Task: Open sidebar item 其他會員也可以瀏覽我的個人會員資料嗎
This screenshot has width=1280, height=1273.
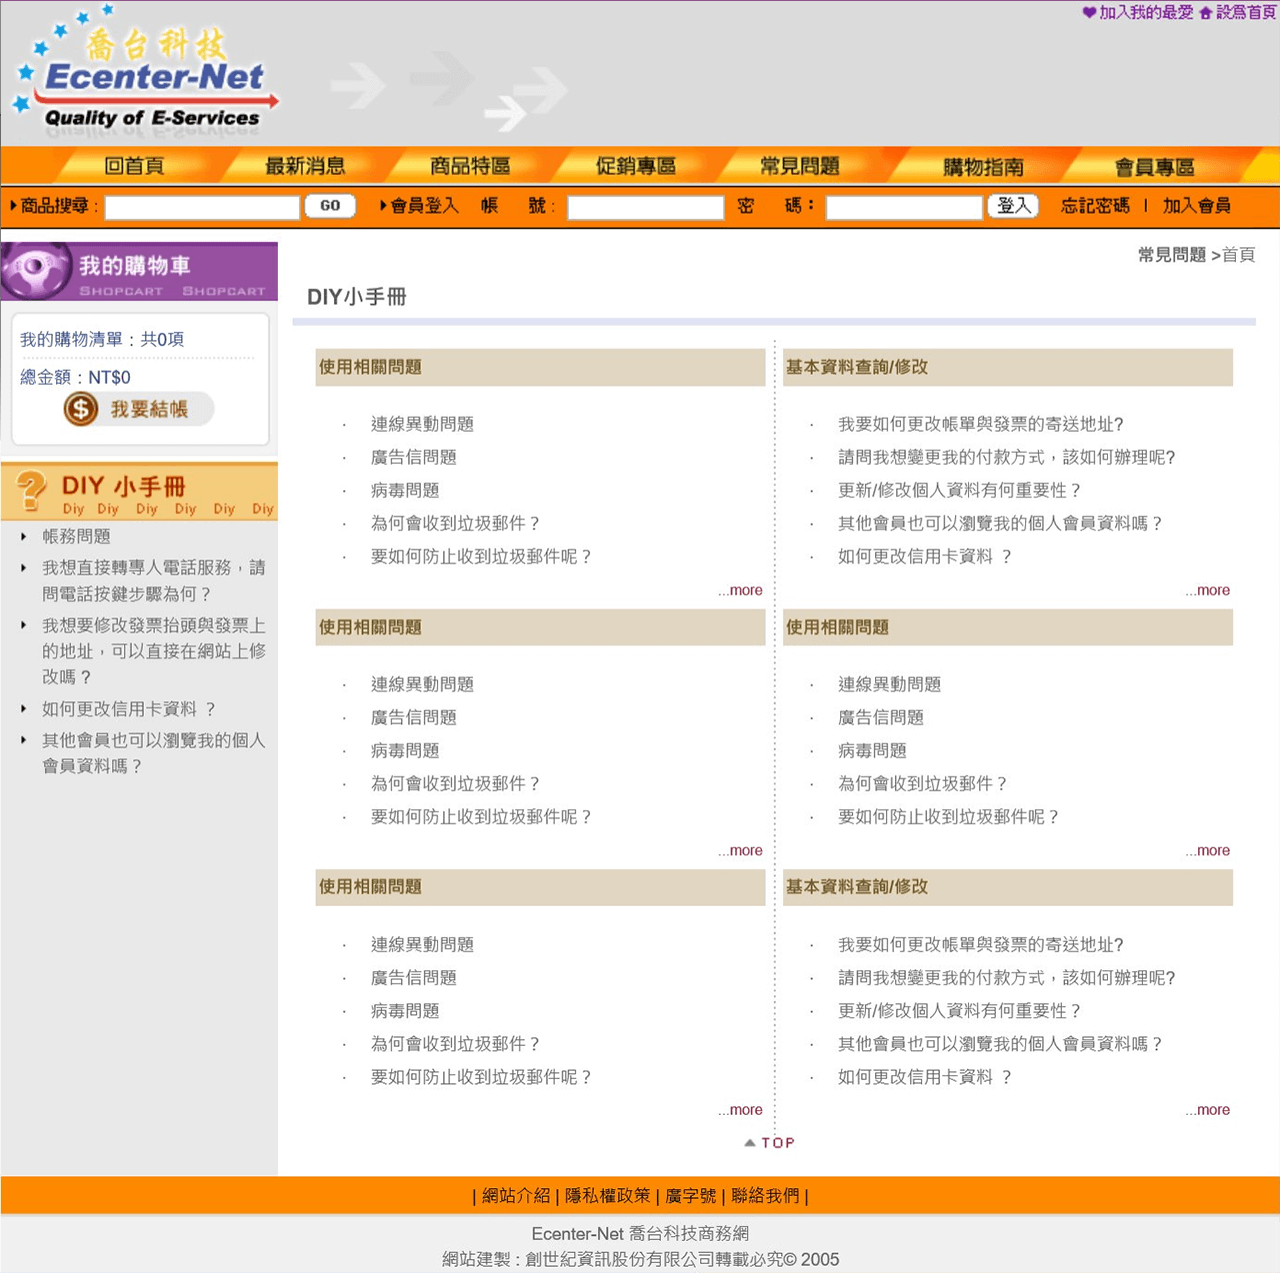Action: (153, 753)
